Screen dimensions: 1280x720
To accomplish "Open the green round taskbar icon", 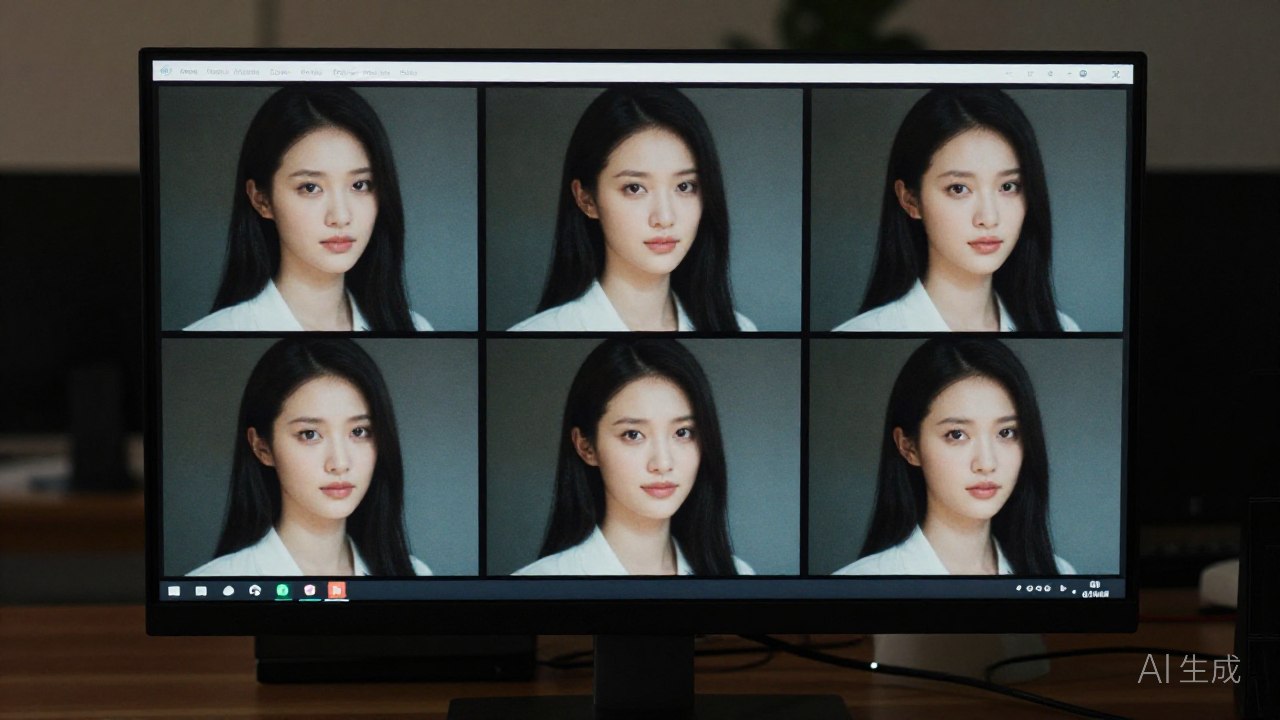I will click(283, 591).
